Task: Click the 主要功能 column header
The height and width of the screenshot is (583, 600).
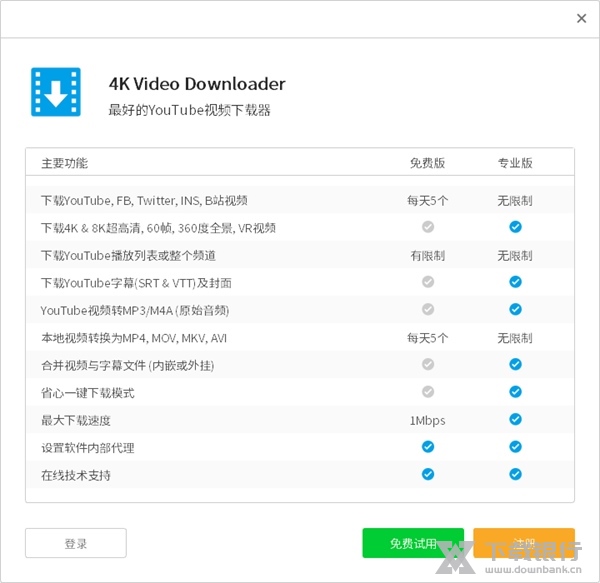Action: tap(65, 163)
